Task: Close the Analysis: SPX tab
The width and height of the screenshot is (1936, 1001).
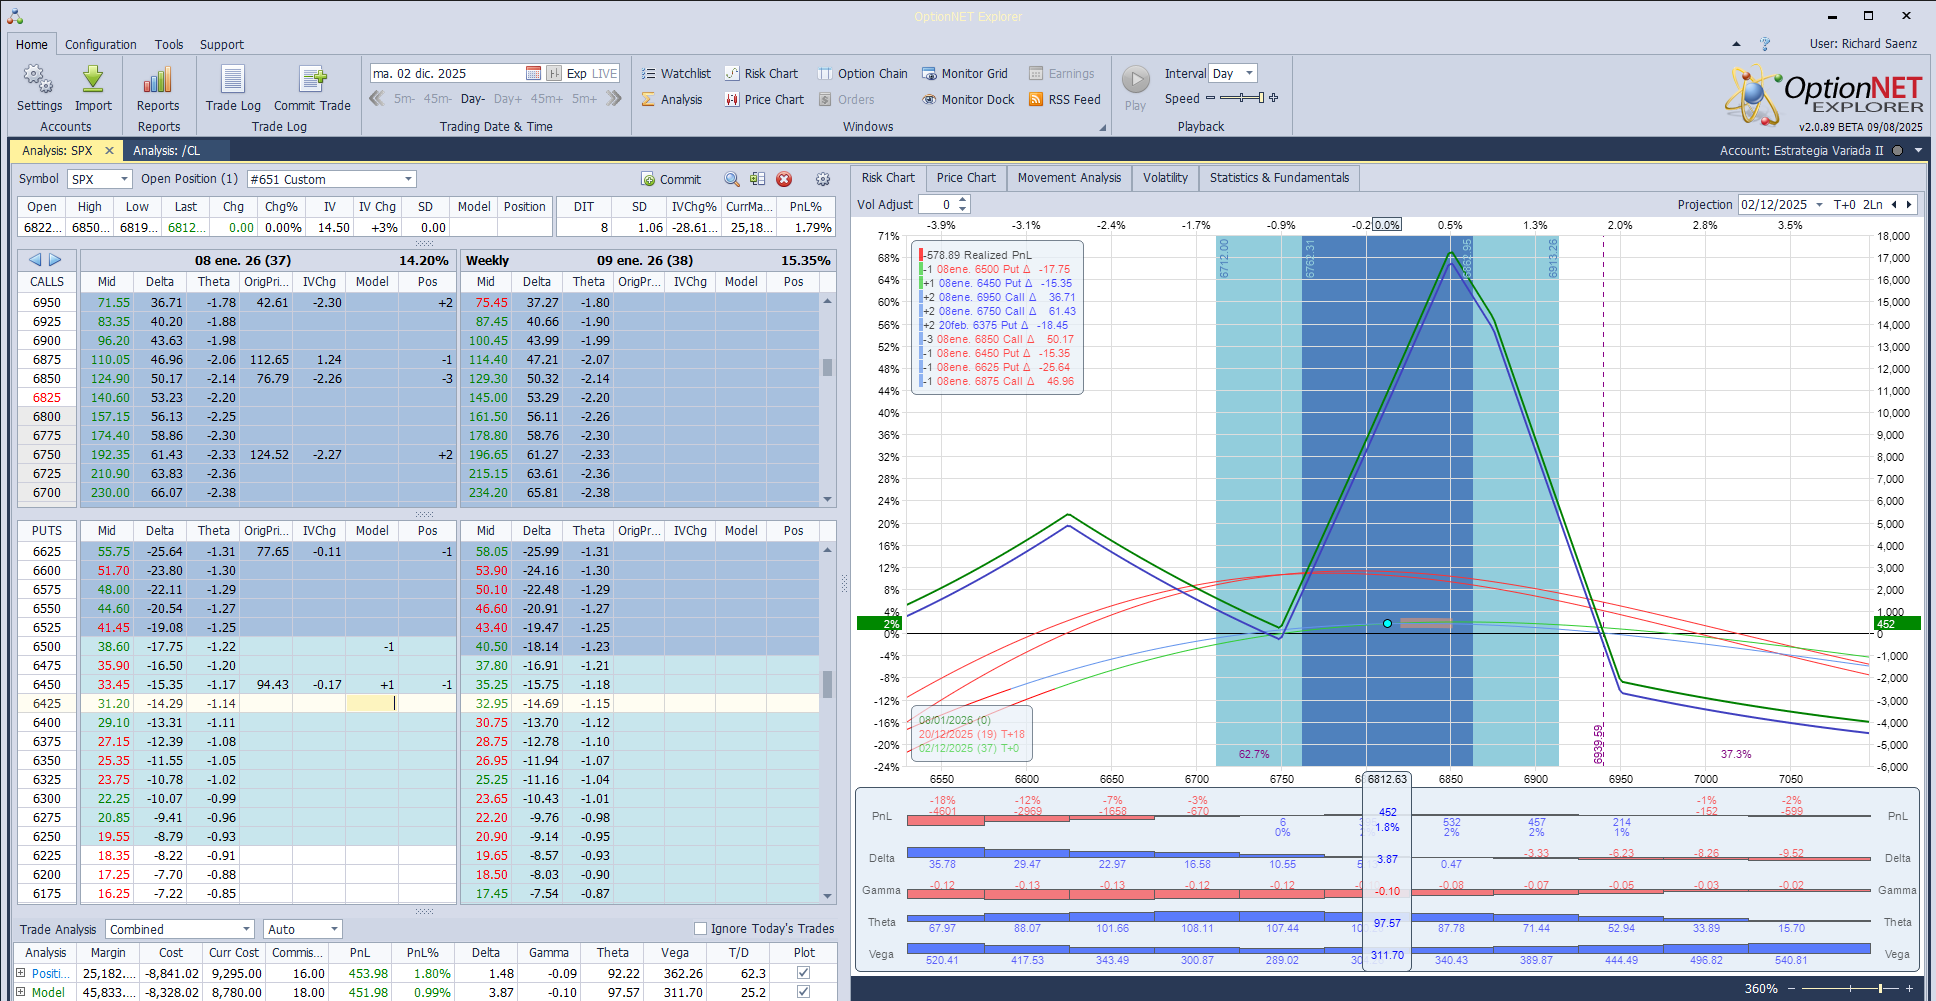Action: (x=109, y=150)
